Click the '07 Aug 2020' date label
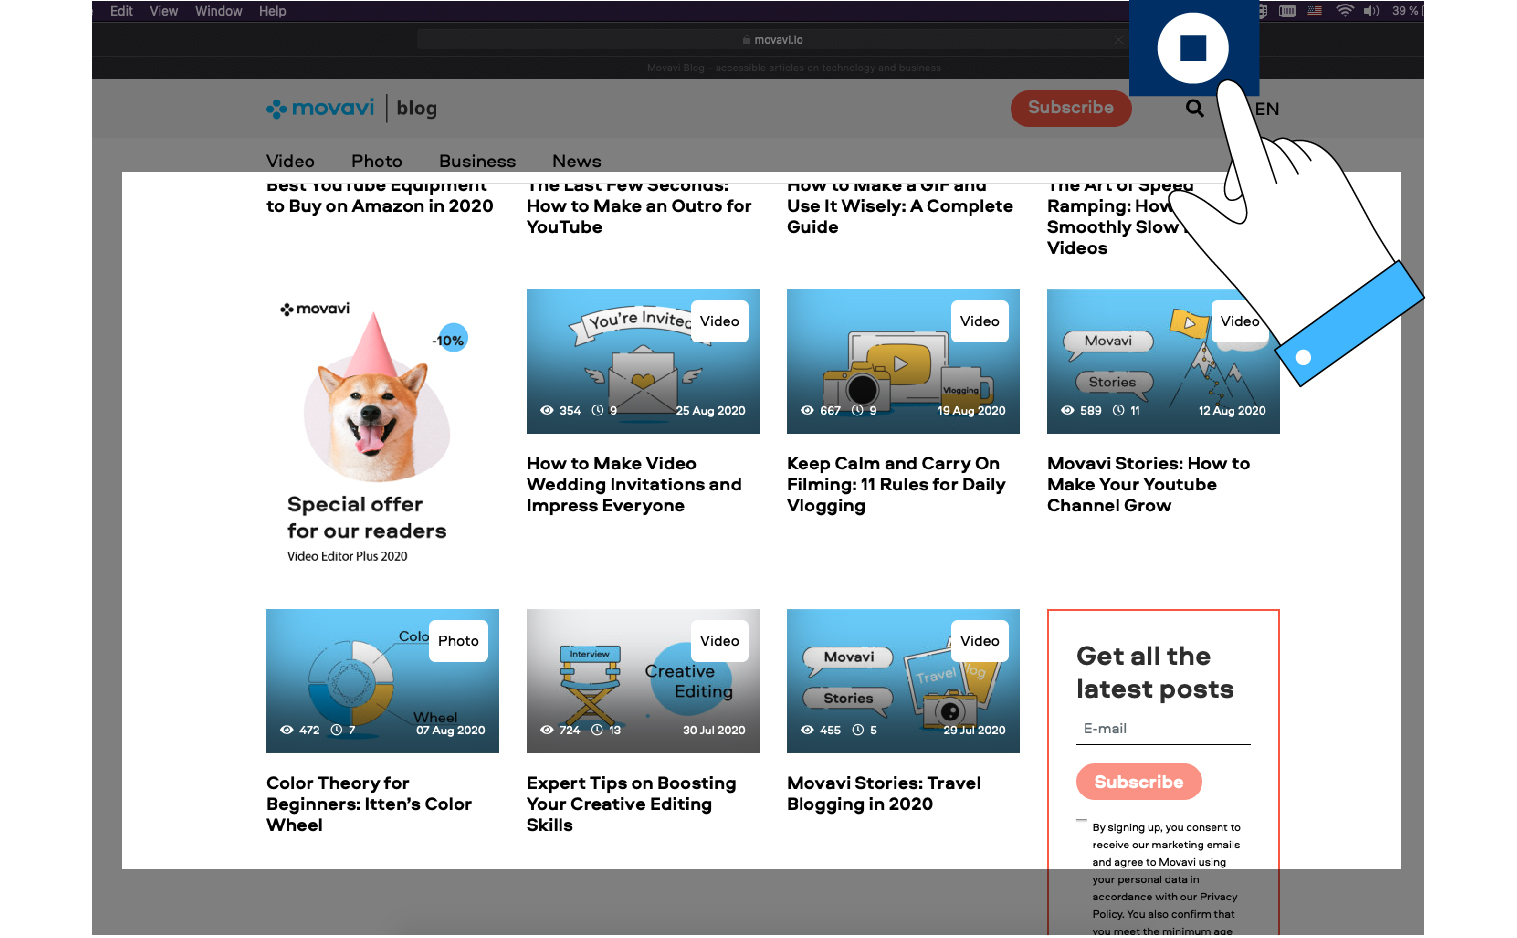The height and width of the screenshot is (938, 1517). pyautogui.click(x=451, y=730)
